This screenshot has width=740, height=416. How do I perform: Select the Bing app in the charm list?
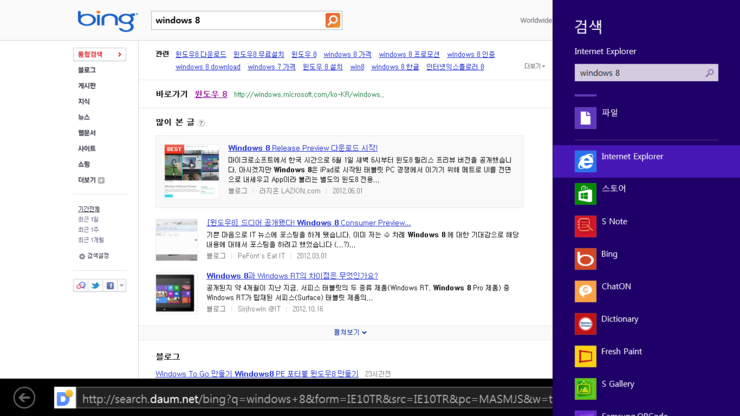[586, 259]
